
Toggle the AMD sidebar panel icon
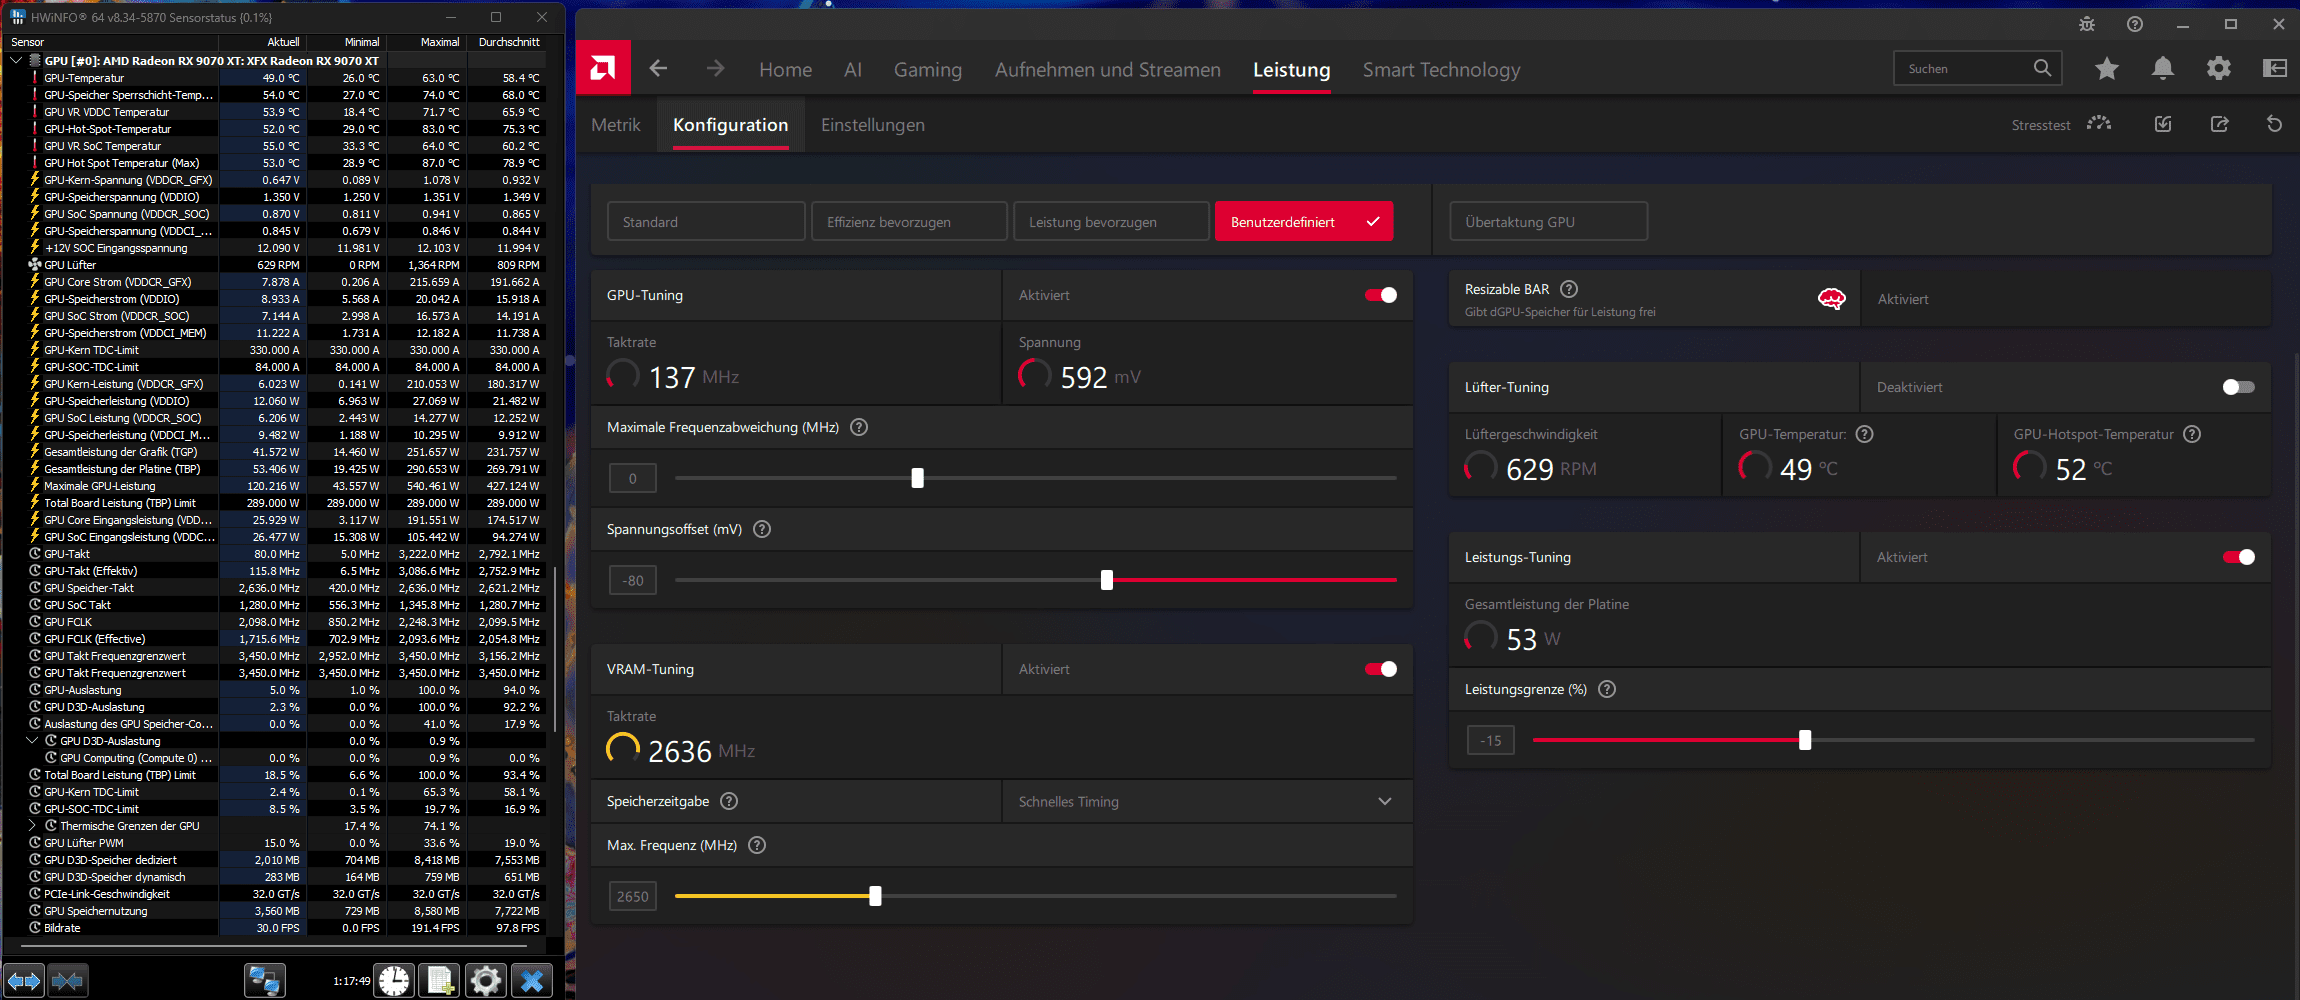[x=2275, y=68]
